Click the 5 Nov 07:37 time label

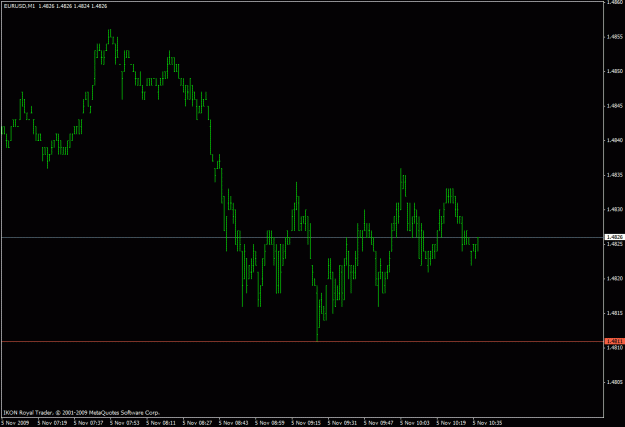[88, 423]
